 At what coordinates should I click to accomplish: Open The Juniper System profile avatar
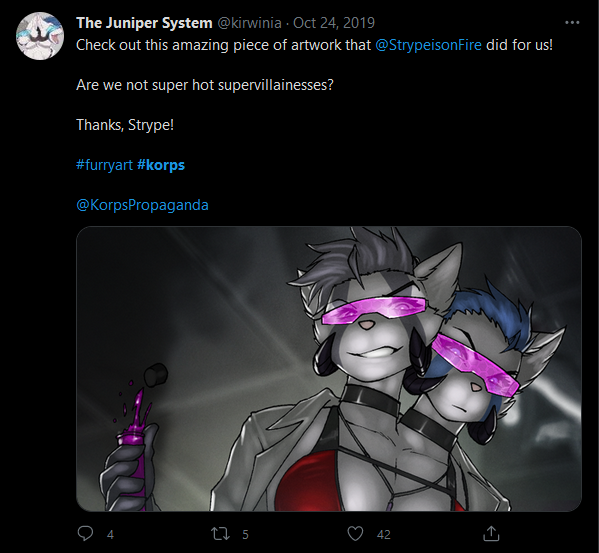40,36
